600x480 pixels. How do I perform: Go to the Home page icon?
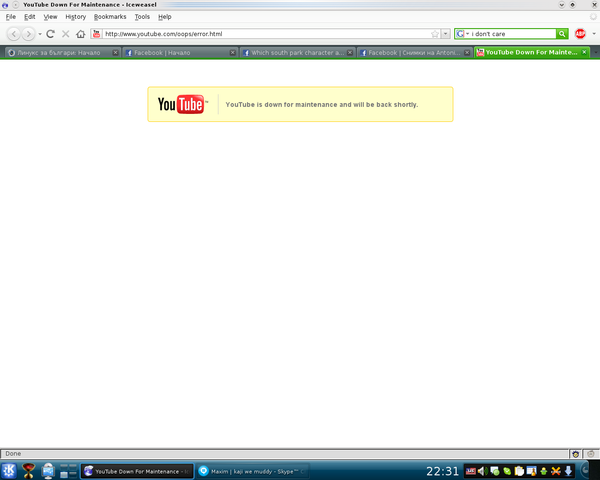point(80,34)
